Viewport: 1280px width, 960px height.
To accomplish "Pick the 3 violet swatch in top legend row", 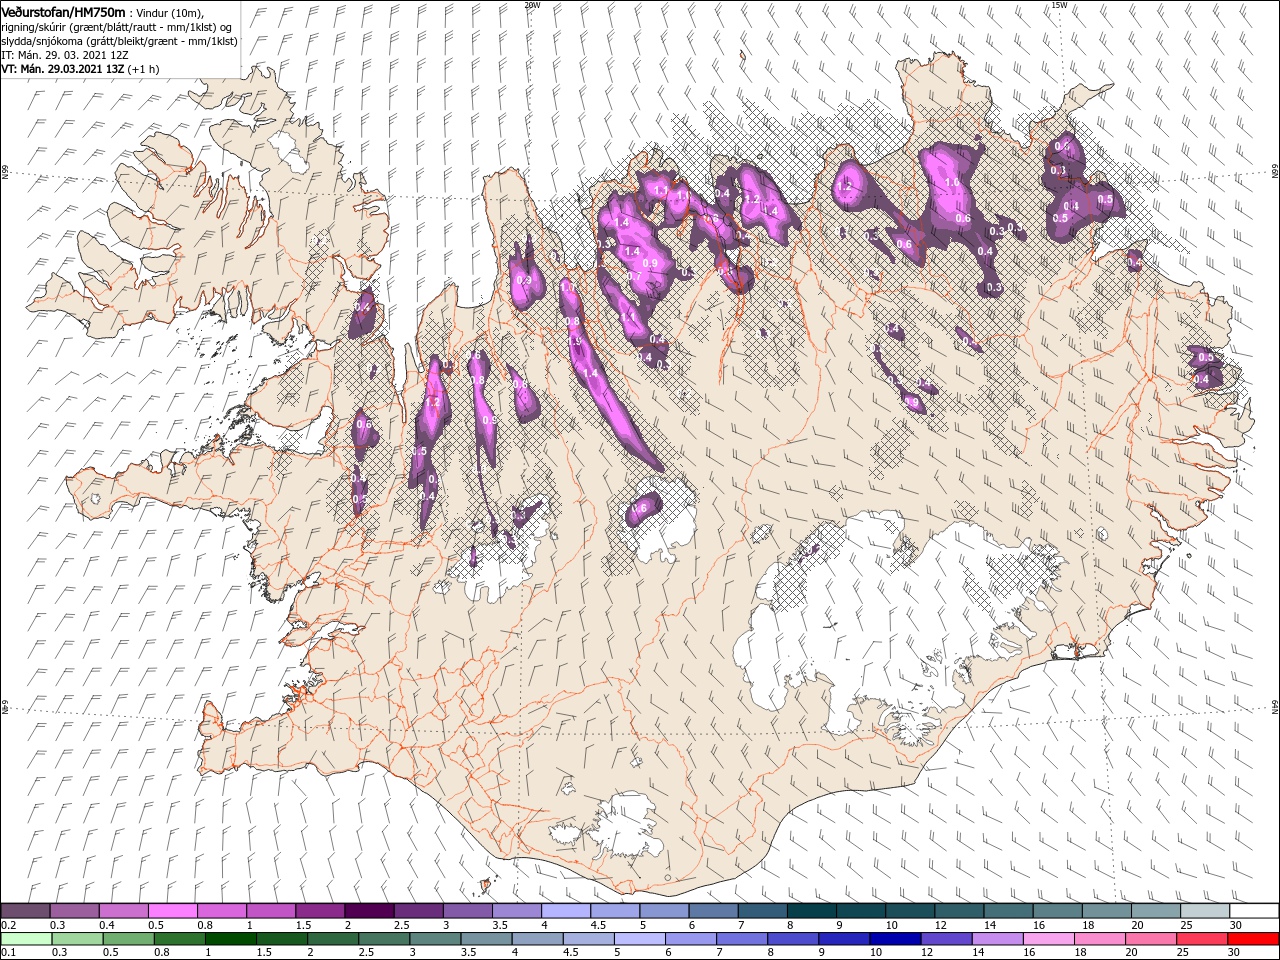I will click(467, 911).
